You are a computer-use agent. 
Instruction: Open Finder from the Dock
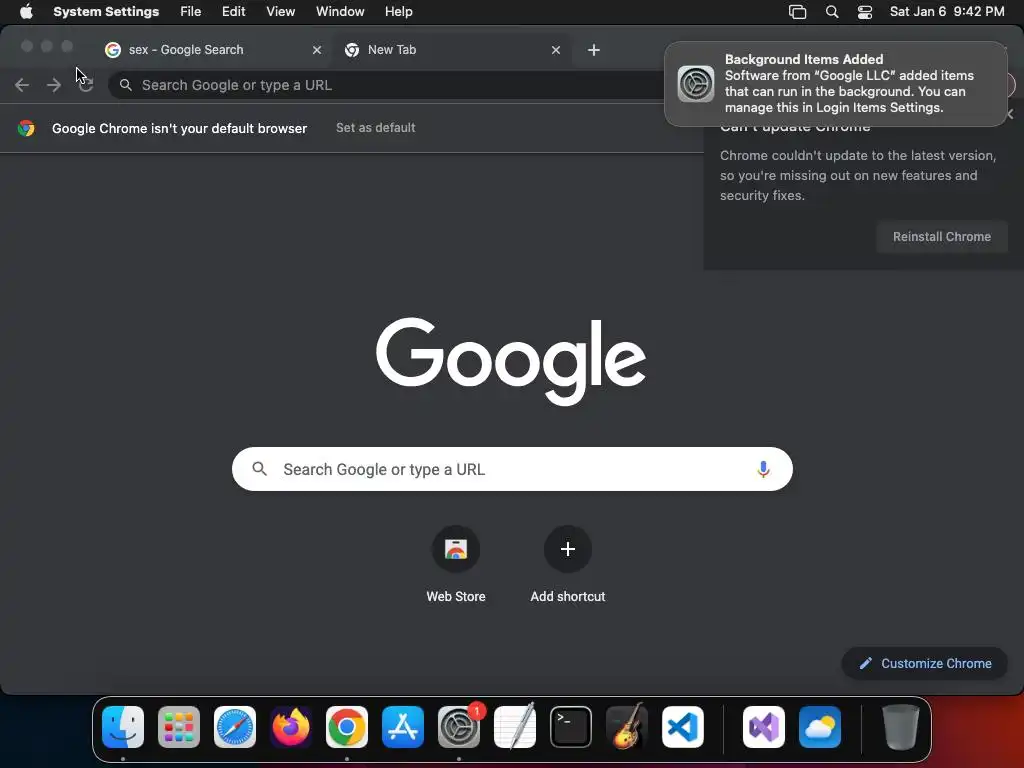(123, 727)
